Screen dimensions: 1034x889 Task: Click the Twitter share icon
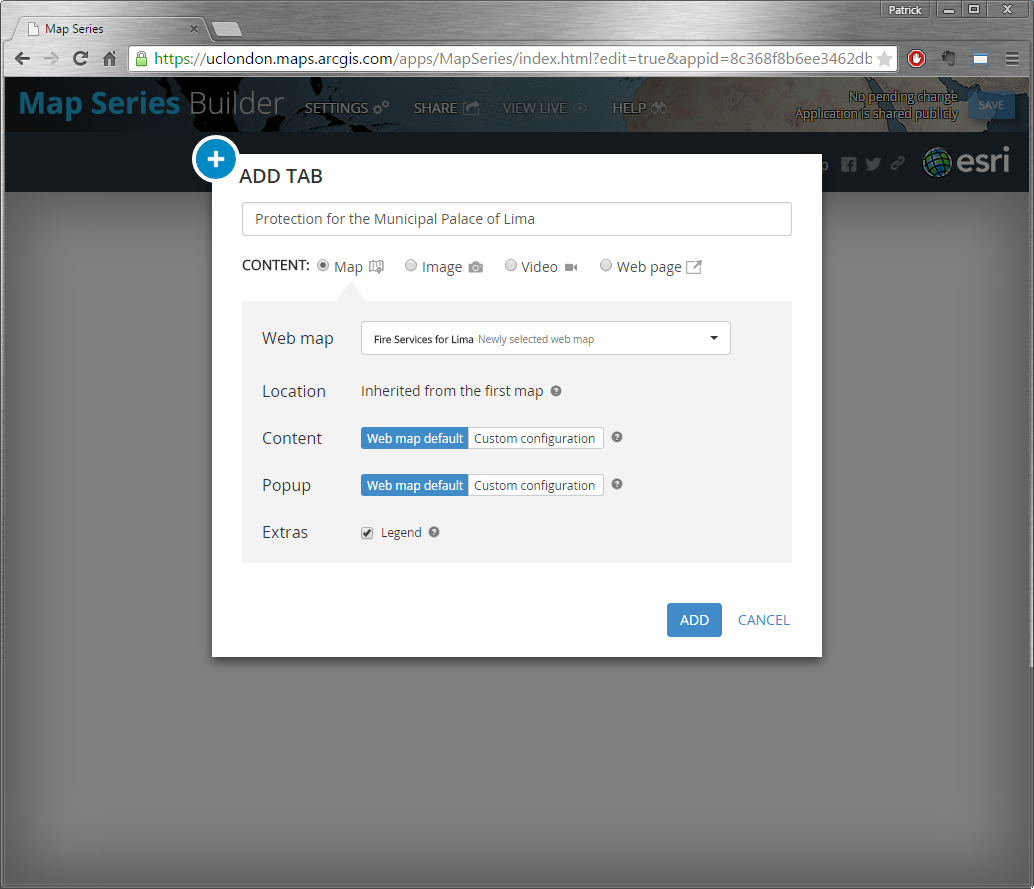873,165
